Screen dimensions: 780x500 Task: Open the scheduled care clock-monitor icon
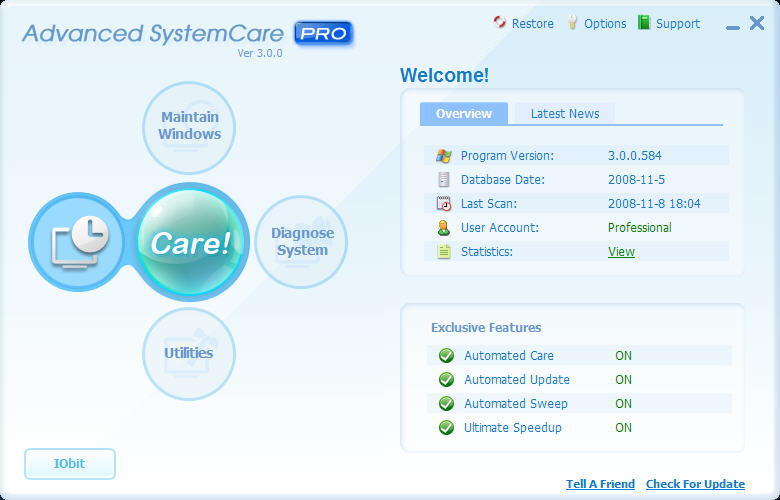[80, 242]
